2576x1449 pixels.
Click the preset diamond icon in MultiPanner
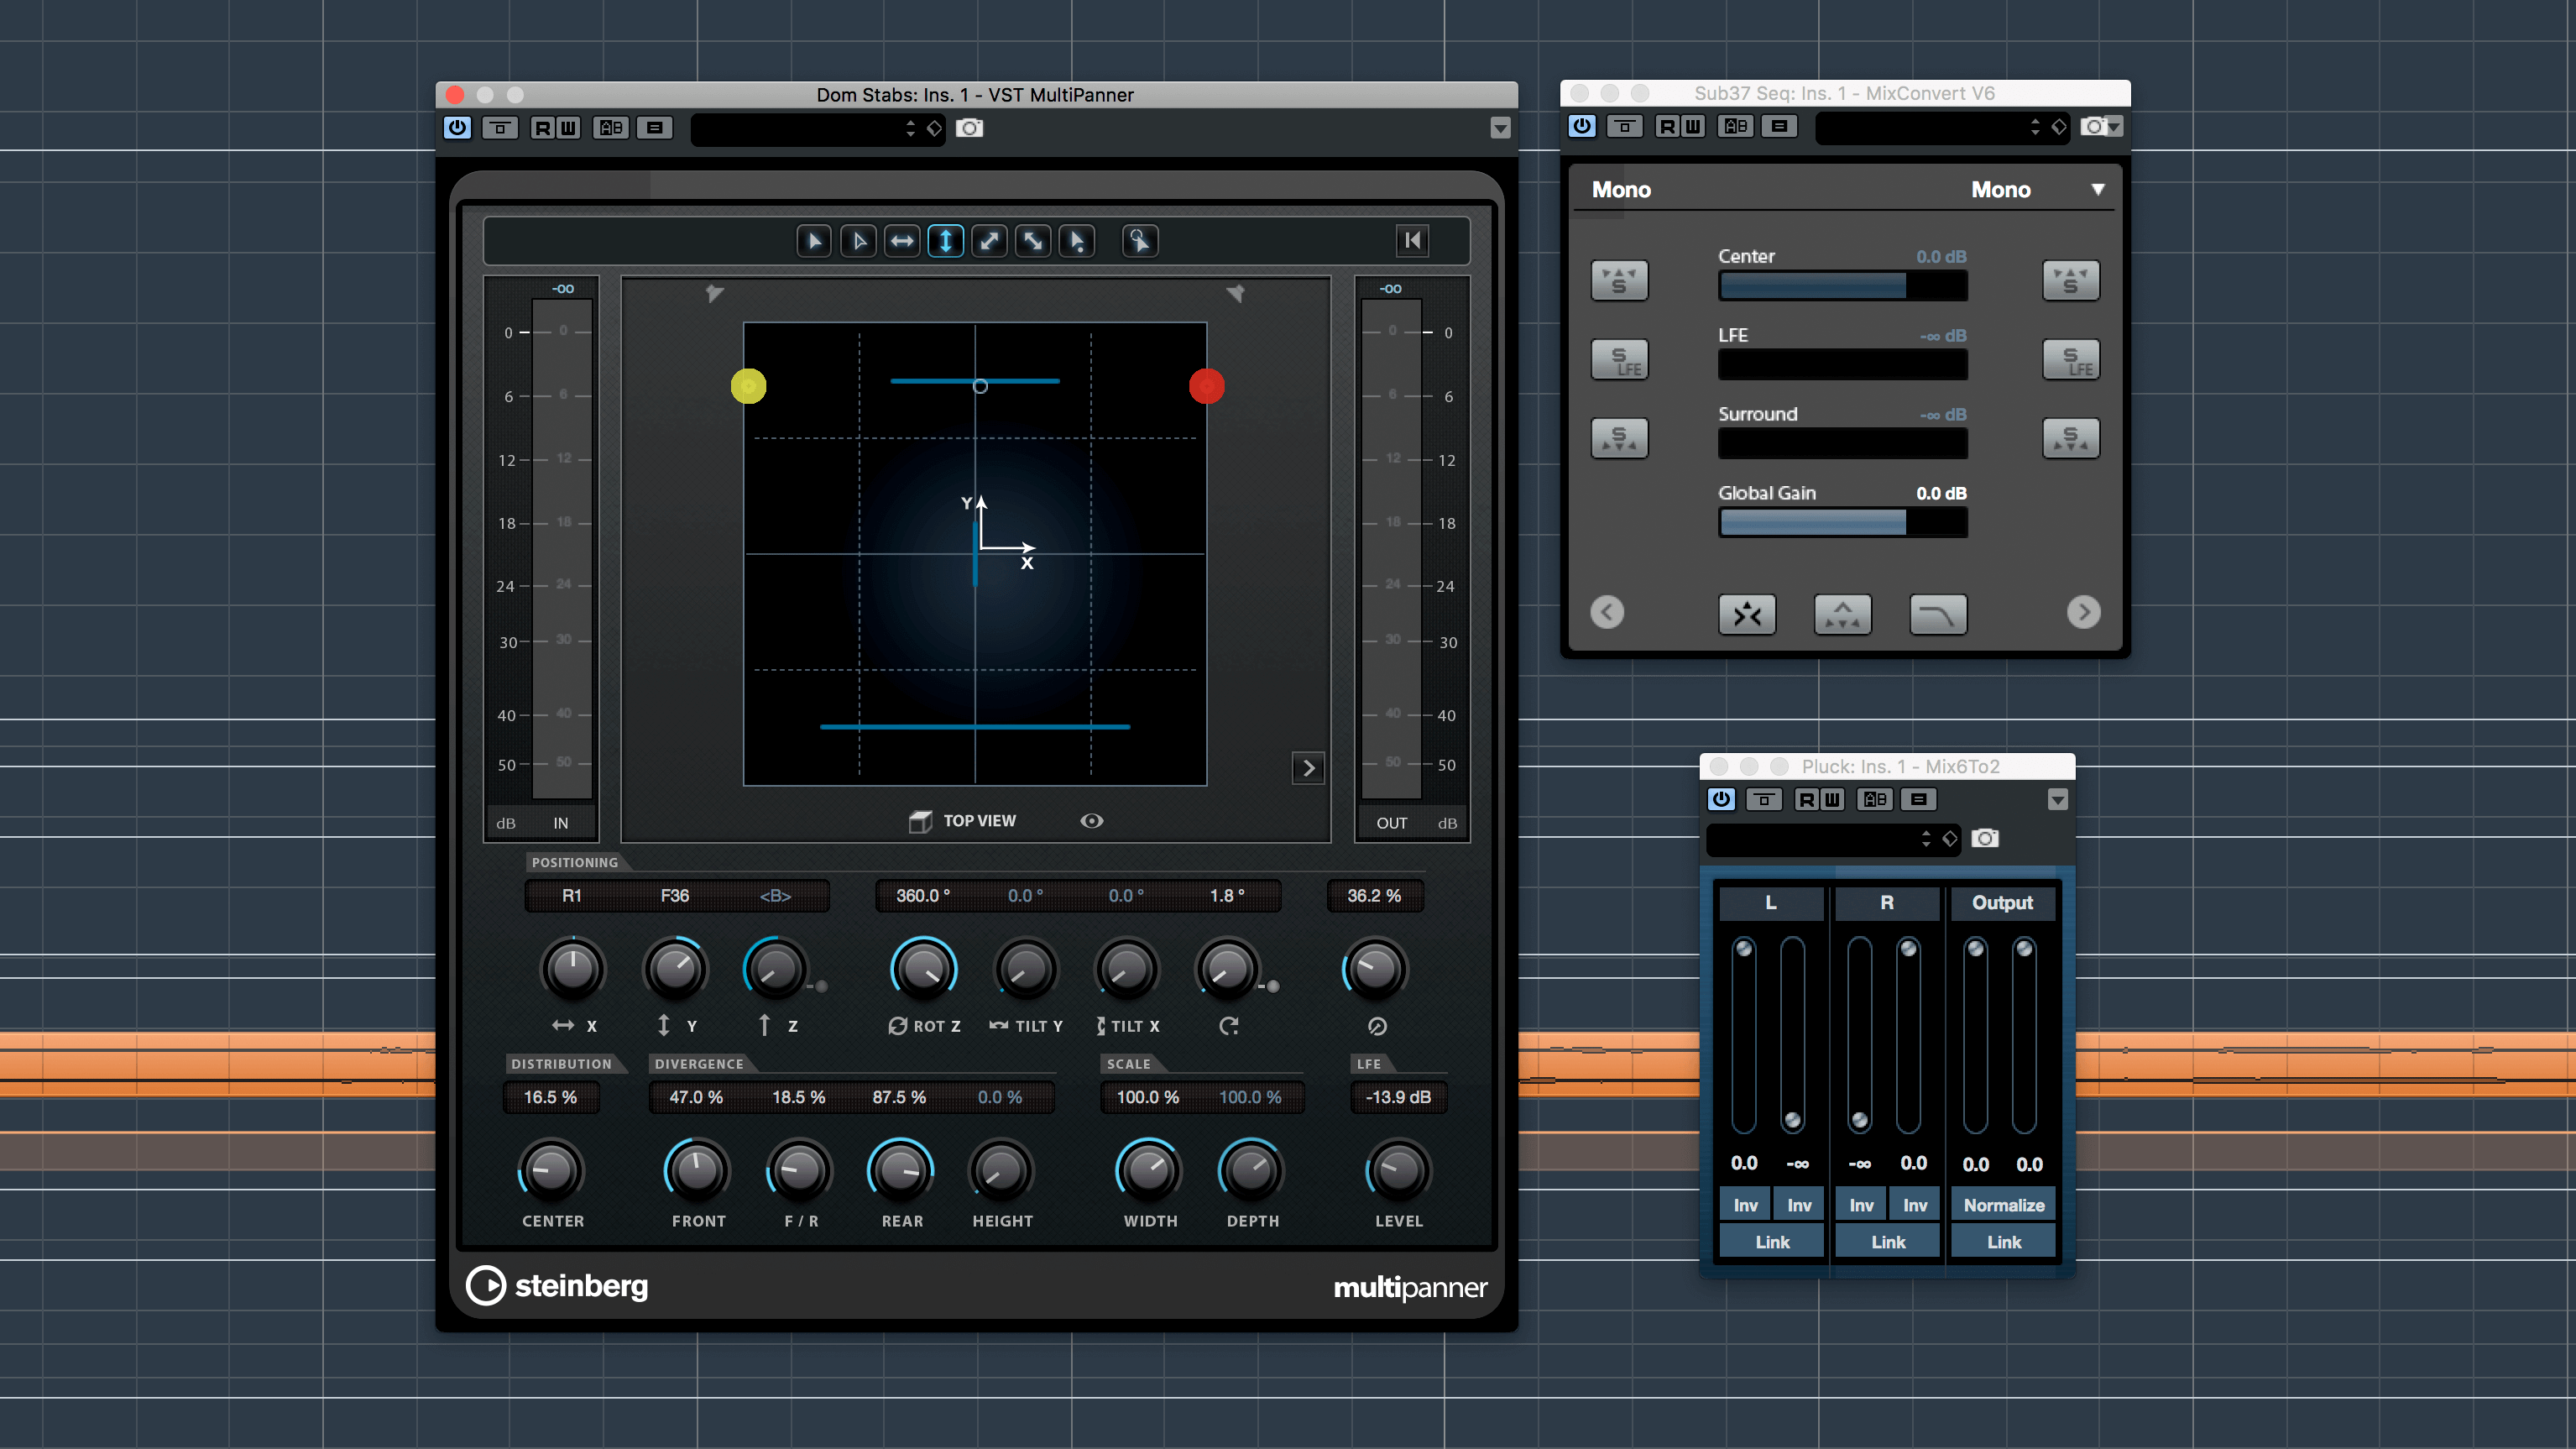[x=934, y=128]
